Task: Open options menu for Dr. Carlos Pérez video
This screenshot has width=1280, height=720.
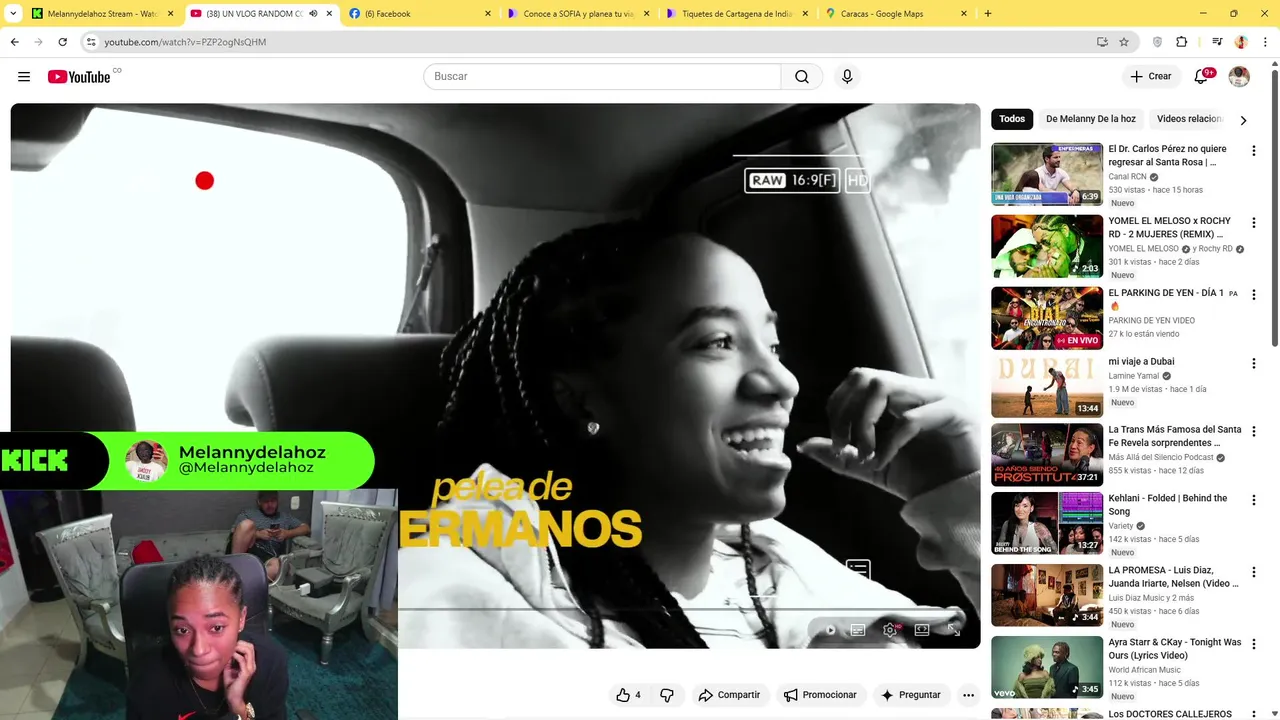Action: (1253, 151)
